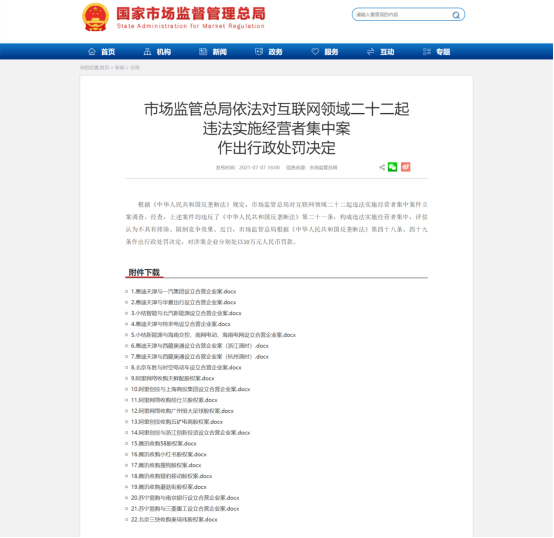Download attachment 15 腾讯收购58 docx

(x=164, y=444)
